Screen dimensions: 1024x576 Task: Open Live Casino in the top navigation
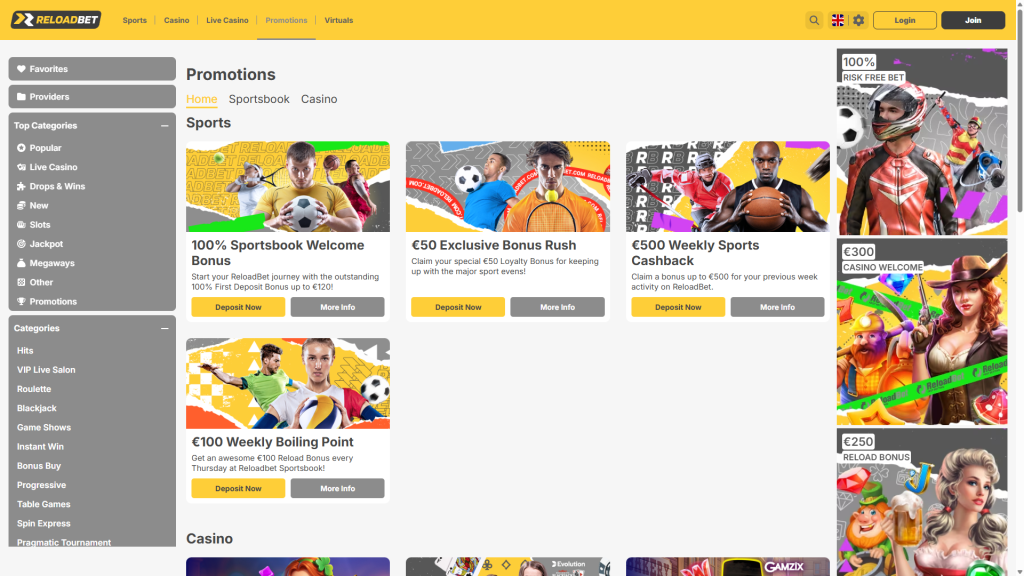pyautogui.click(x=227, y=20)
